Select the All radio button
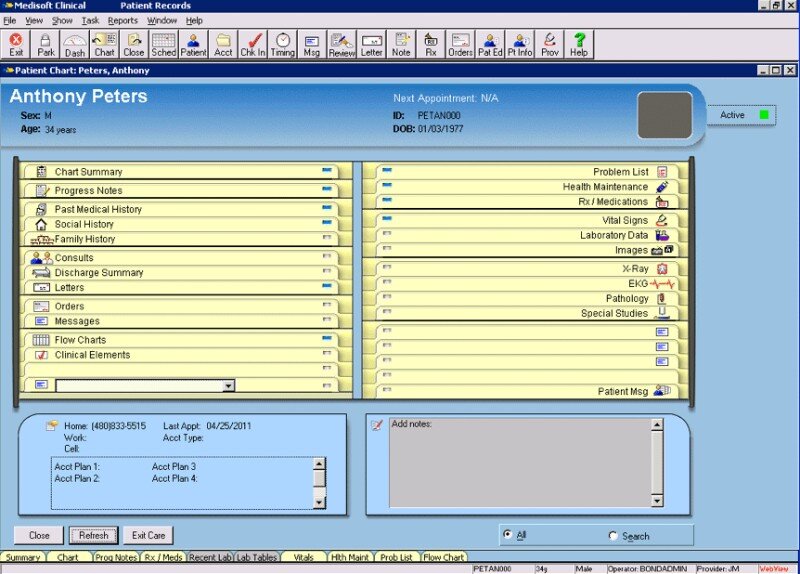 508,536
